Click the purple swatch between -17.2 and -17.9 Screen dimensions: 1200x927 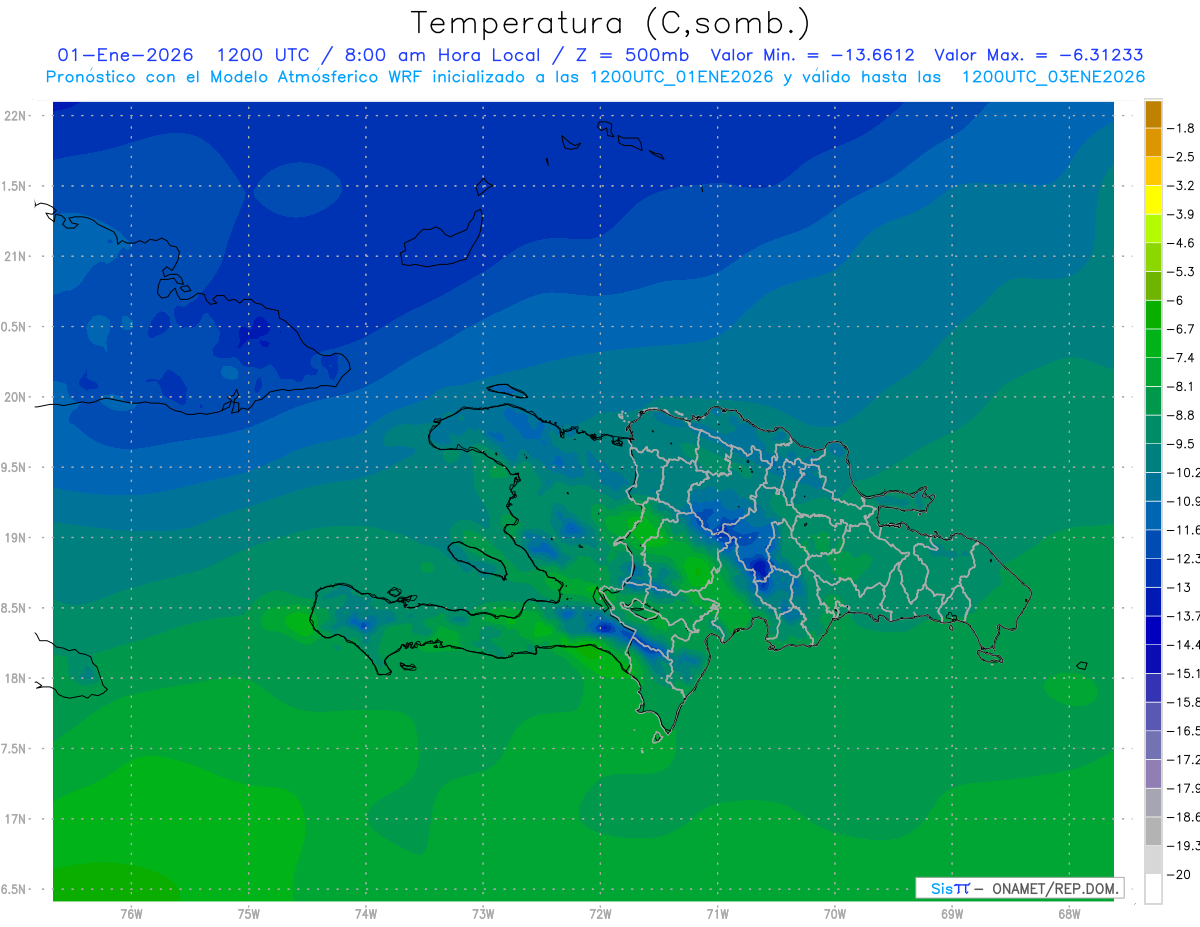tap(1153, 774)
